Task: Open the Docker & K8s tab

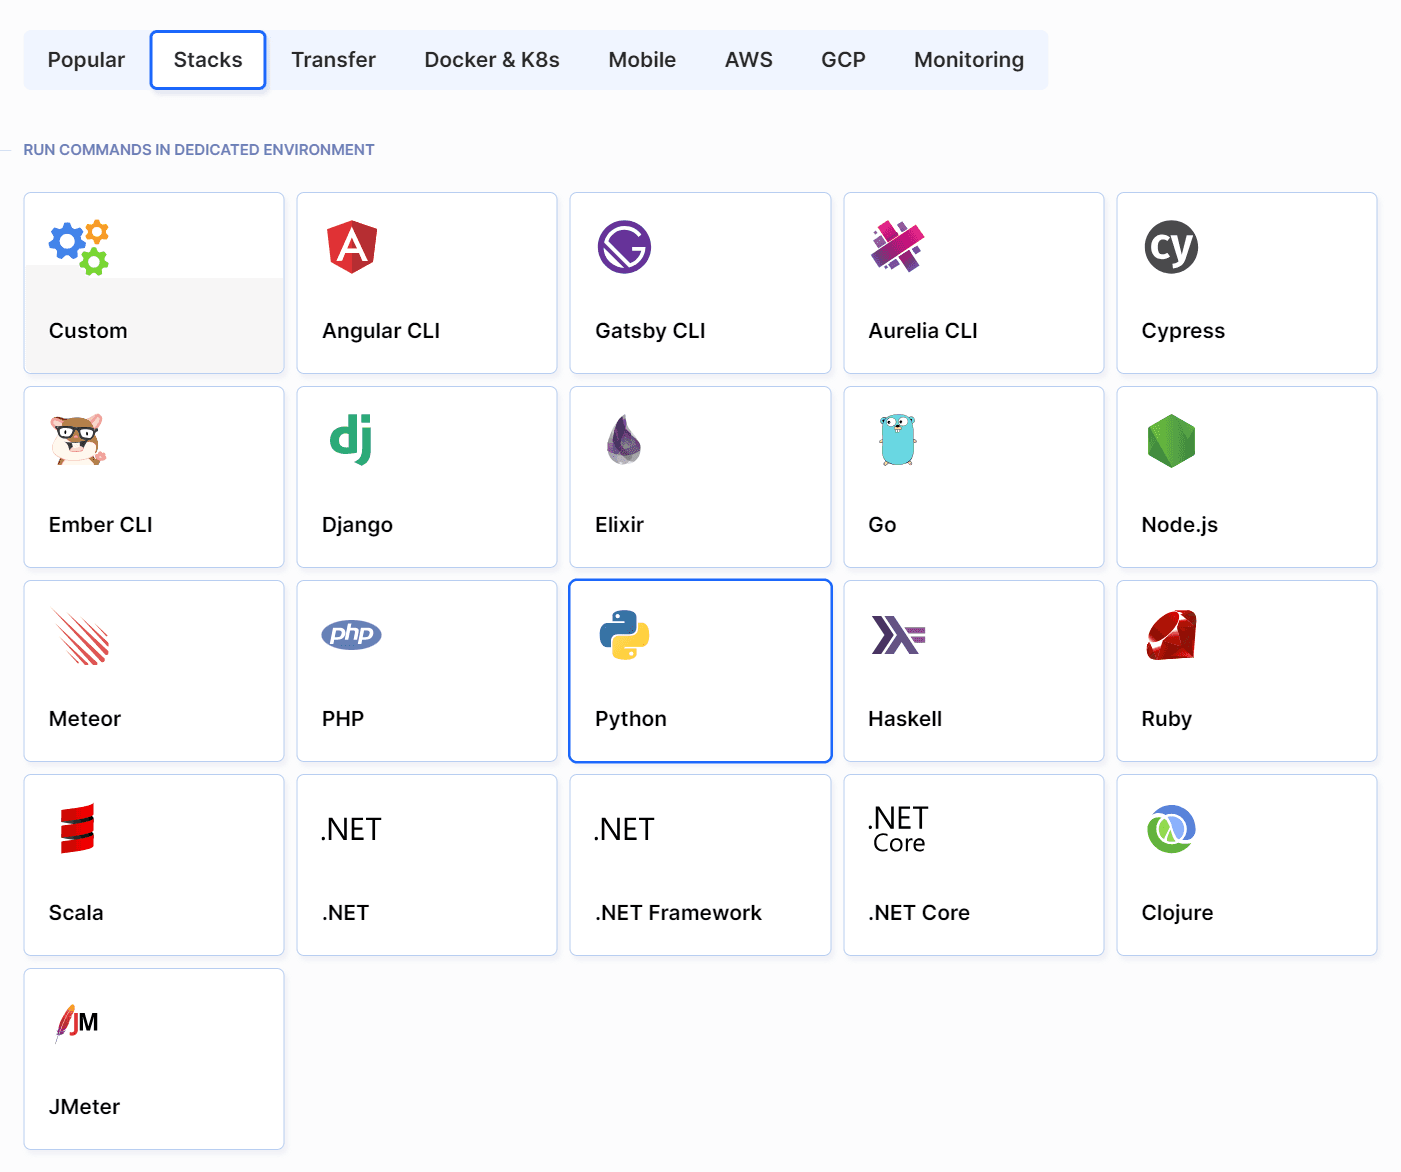Action: (x=491, y=60)
